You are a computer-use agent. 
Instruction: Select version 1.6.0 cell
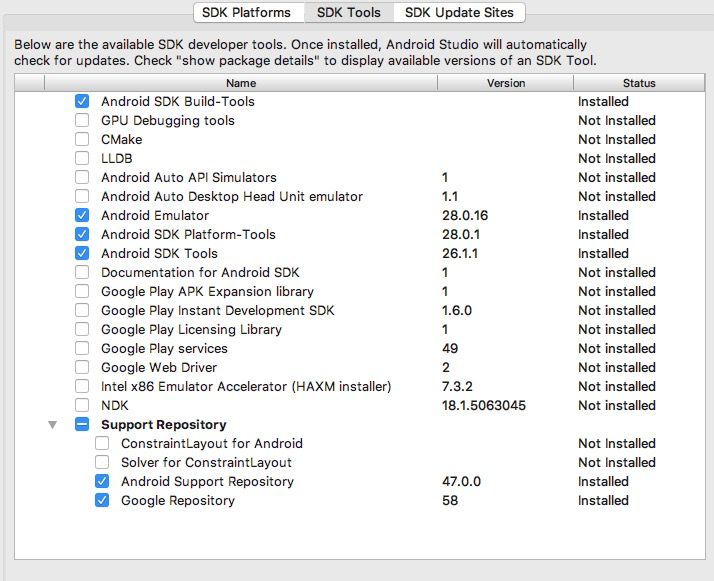click(457, 311)
